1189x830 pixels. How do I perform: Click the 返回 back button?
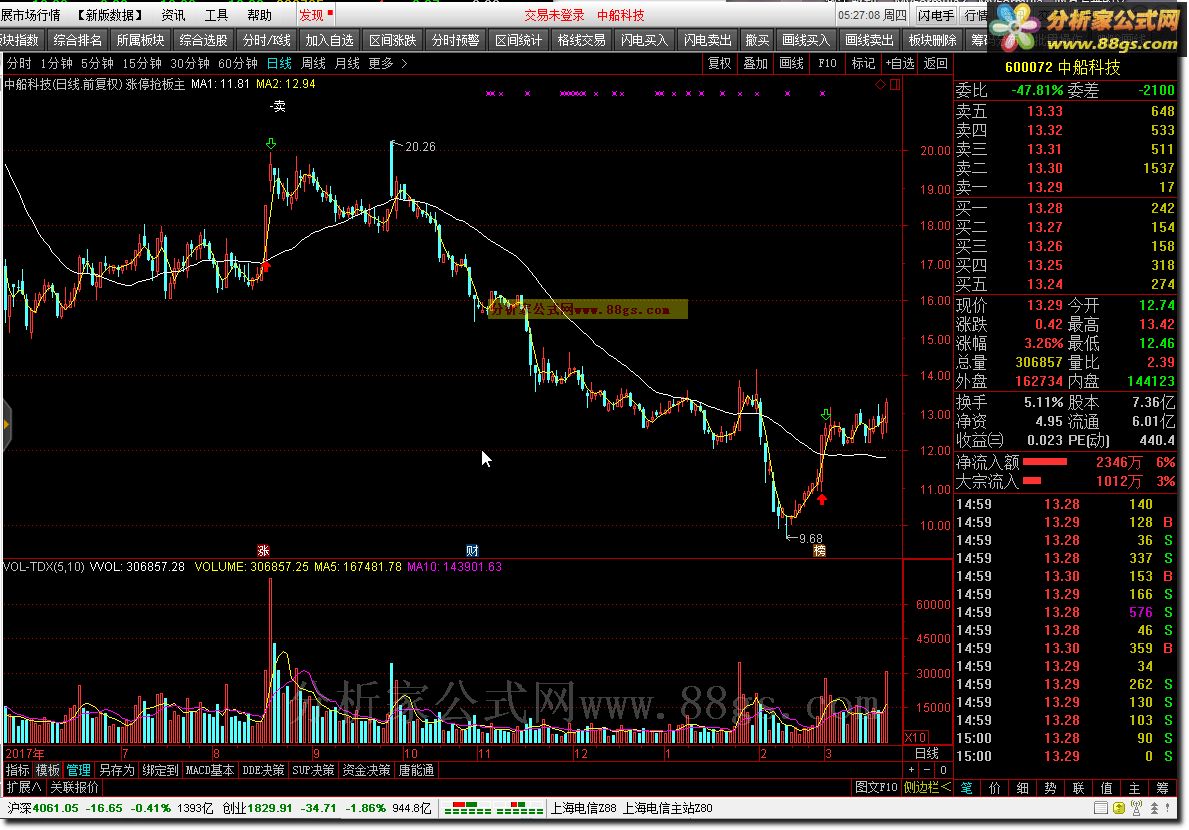(936, 64)
